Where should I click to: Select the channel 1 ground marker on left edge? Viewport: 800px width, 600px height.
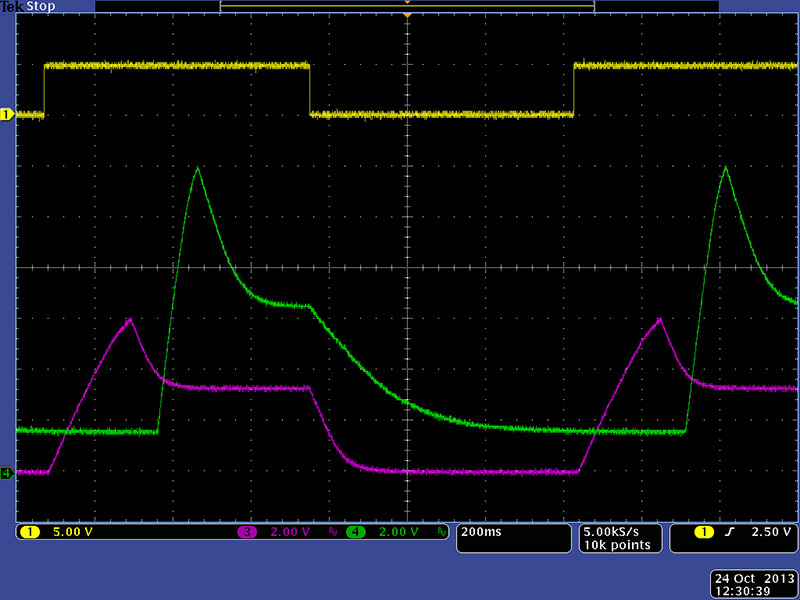point(6,115)
